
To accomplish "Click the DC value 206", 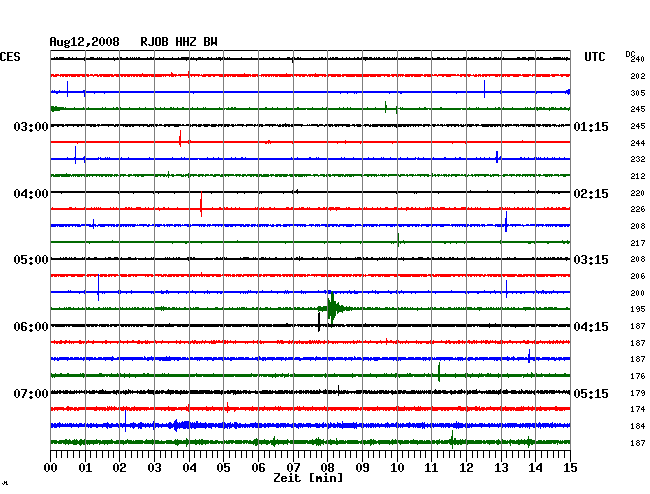I will [x=638, y=276].
